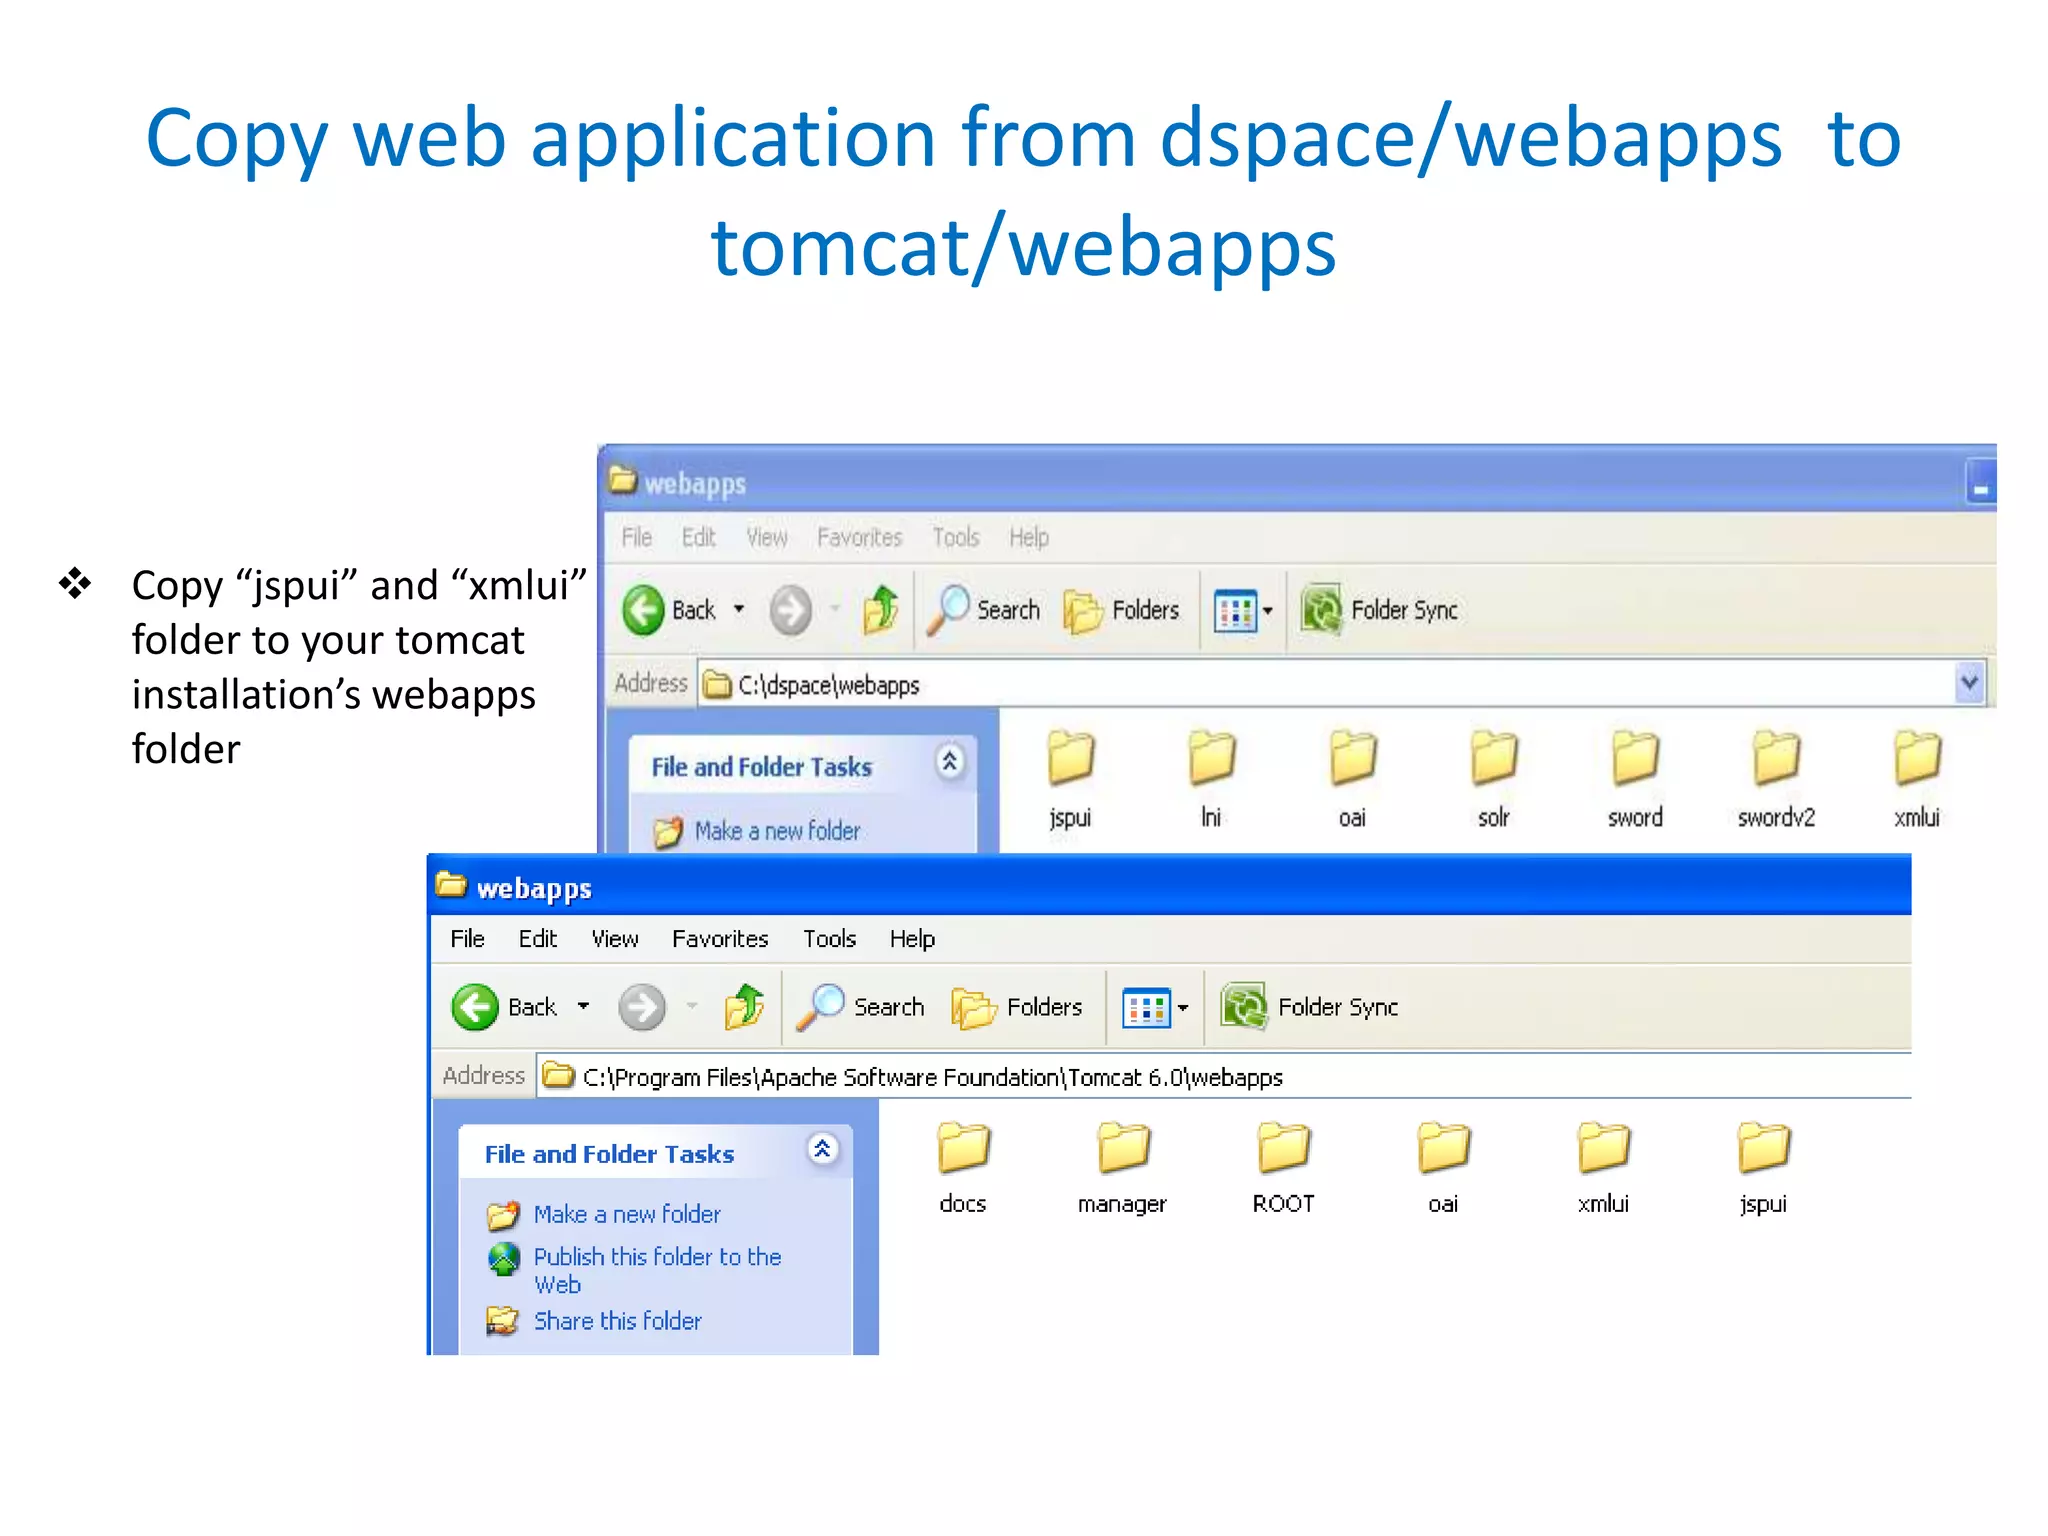Open Edit menu in dspace webapps window
This screenshot has width=2048, height=1536.
coord(699,538)
